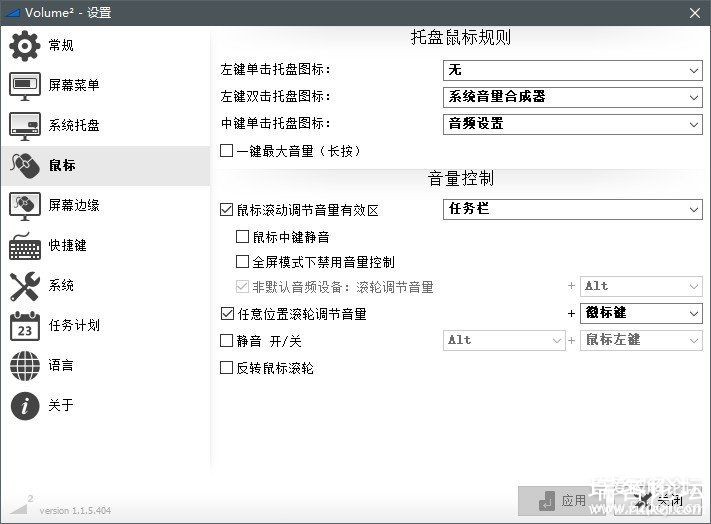Viewport: 711px width, 524px height.
Task: Open 左键双击托盘图标 dropdown showing 系统音量合成器
Action: point(572,97)
